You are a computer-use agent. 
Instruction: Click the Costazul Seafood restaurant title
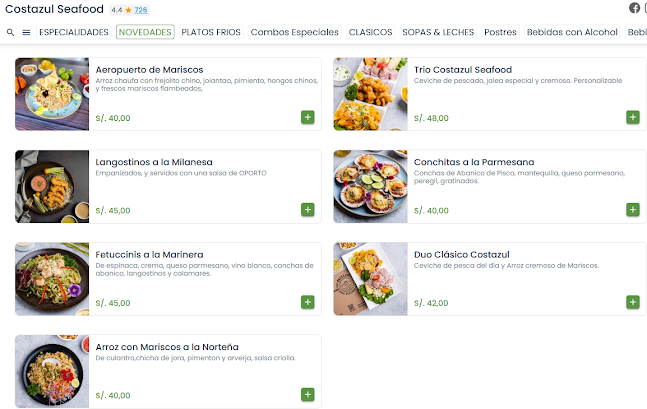[x=54, y=9]
